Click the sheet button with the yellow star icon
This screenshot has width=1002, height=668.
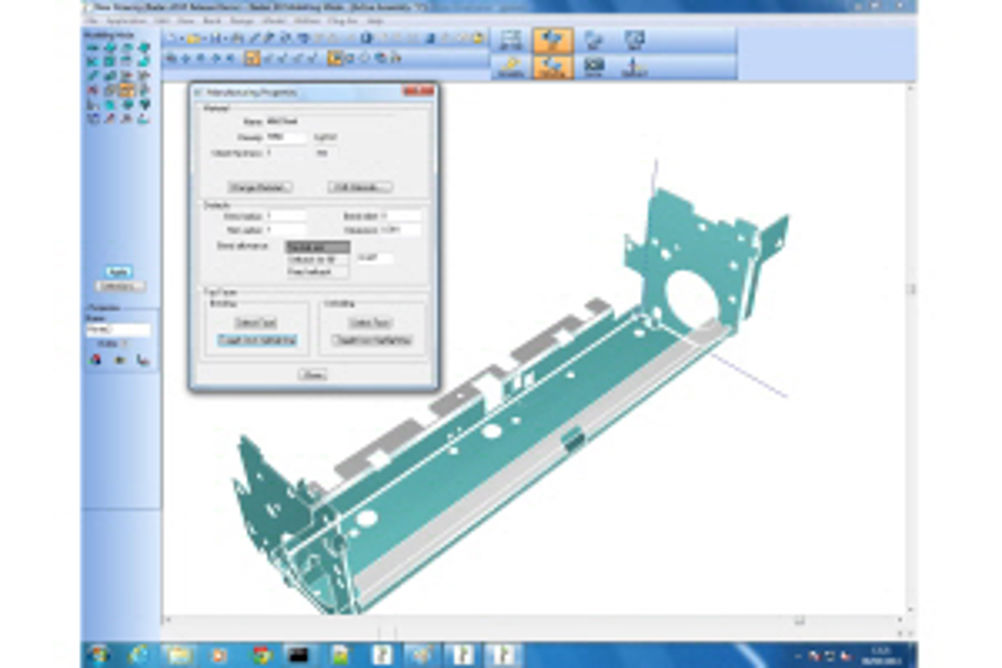pos(511,66)
